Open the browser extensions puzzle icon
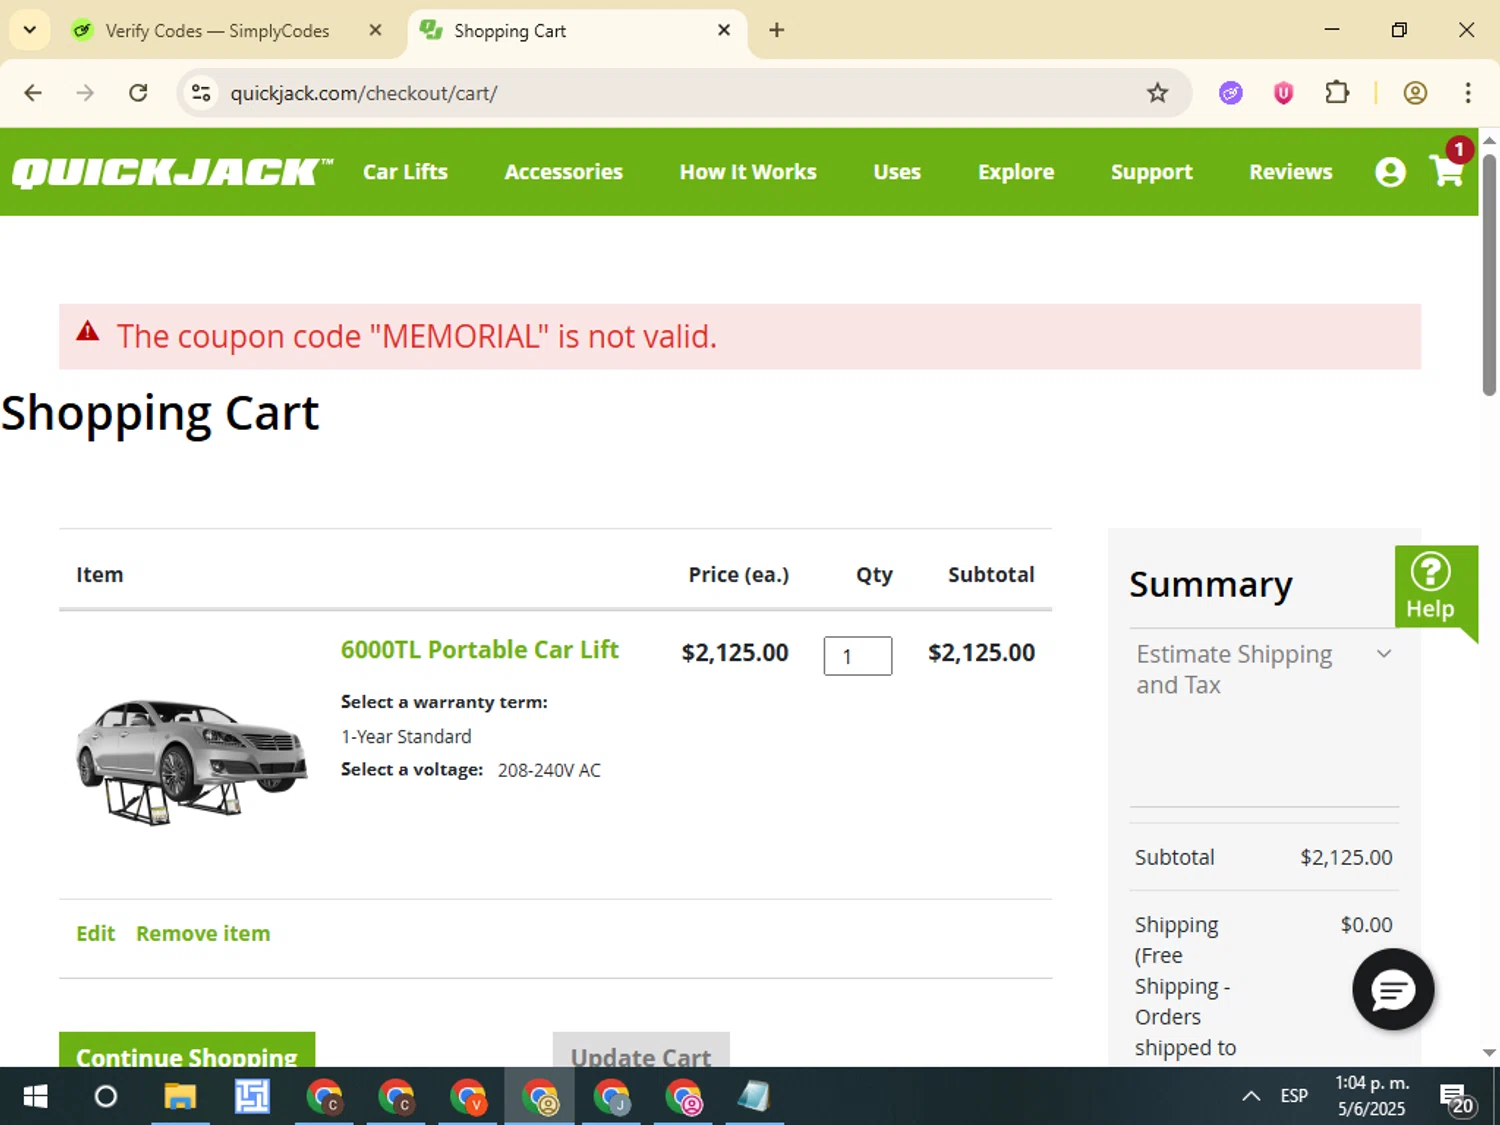 [x=1337, y=93]
